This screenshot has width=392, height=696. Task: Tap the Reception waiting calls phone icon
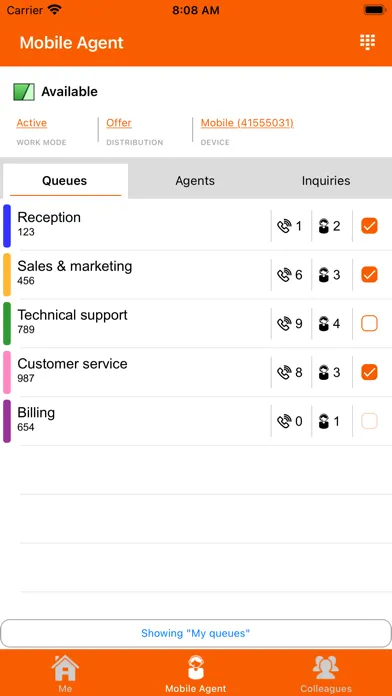point(284,226)
